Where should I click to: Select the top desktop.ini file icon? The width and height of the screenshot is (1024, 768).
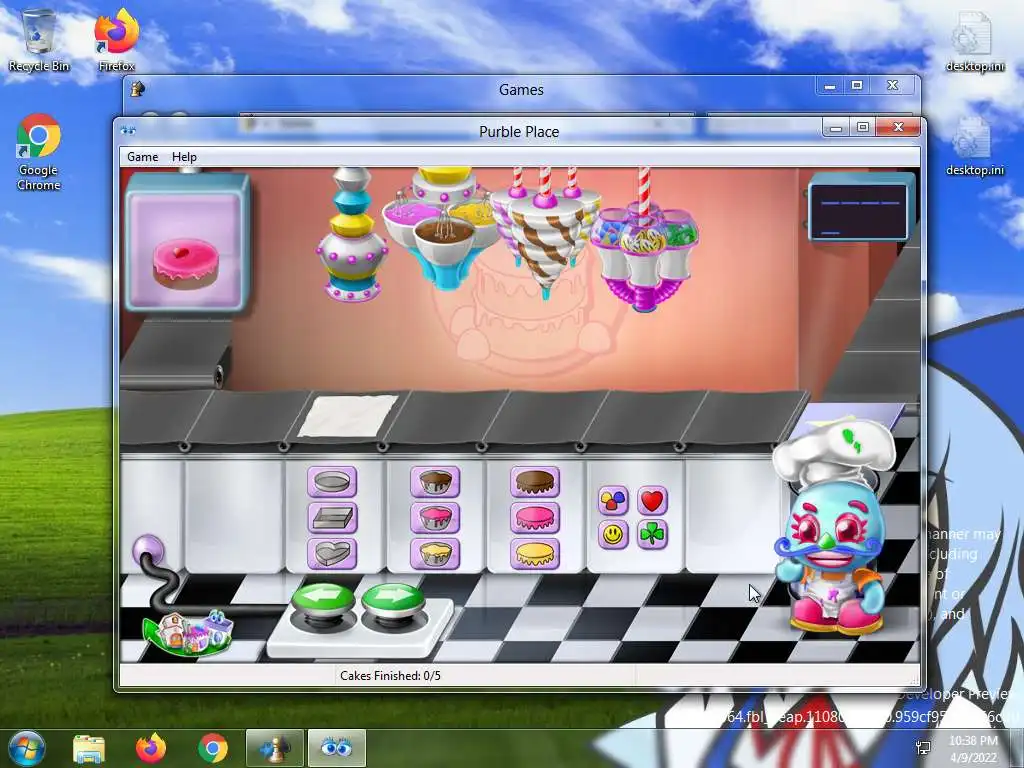[x=974, y=40]
